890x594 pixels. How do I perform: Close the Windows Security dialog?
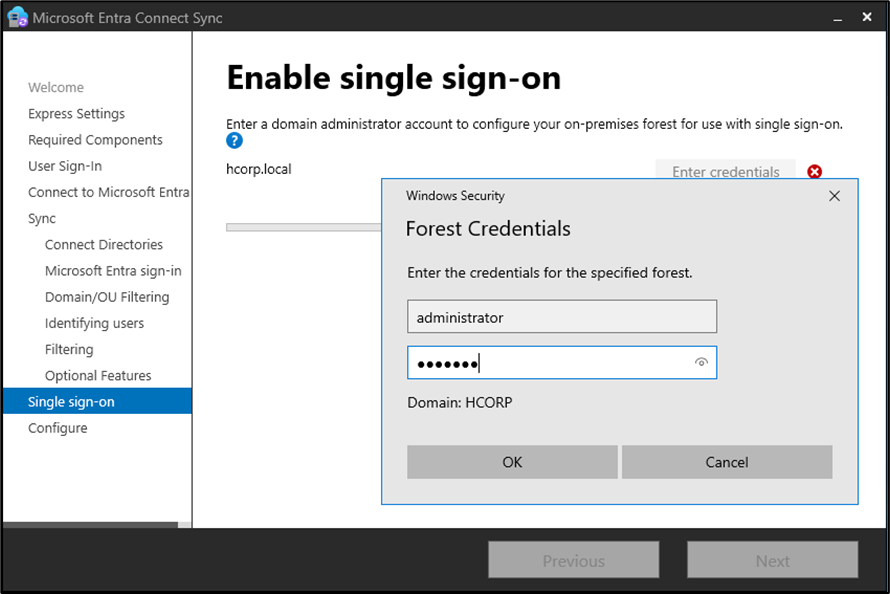(x=835, y=196)
